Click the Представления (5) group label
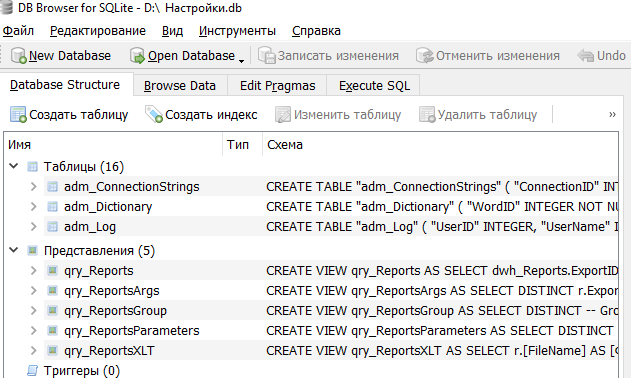The height and width of the screenshot is (378, 631). (x=99, y=251)
